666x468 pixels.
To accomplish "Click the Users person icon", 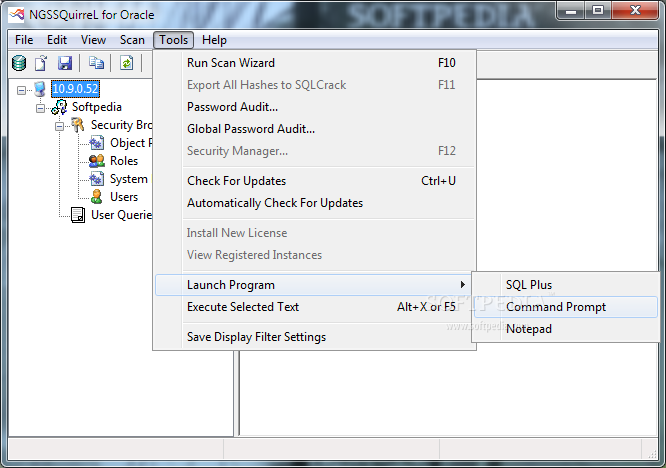I will click(x=97, y=197).
